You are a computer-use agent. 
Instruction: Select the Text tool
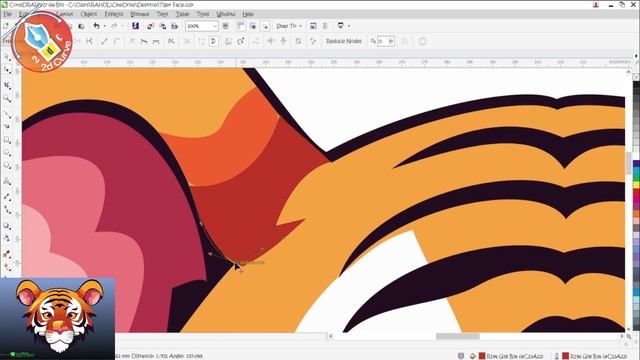7,181
